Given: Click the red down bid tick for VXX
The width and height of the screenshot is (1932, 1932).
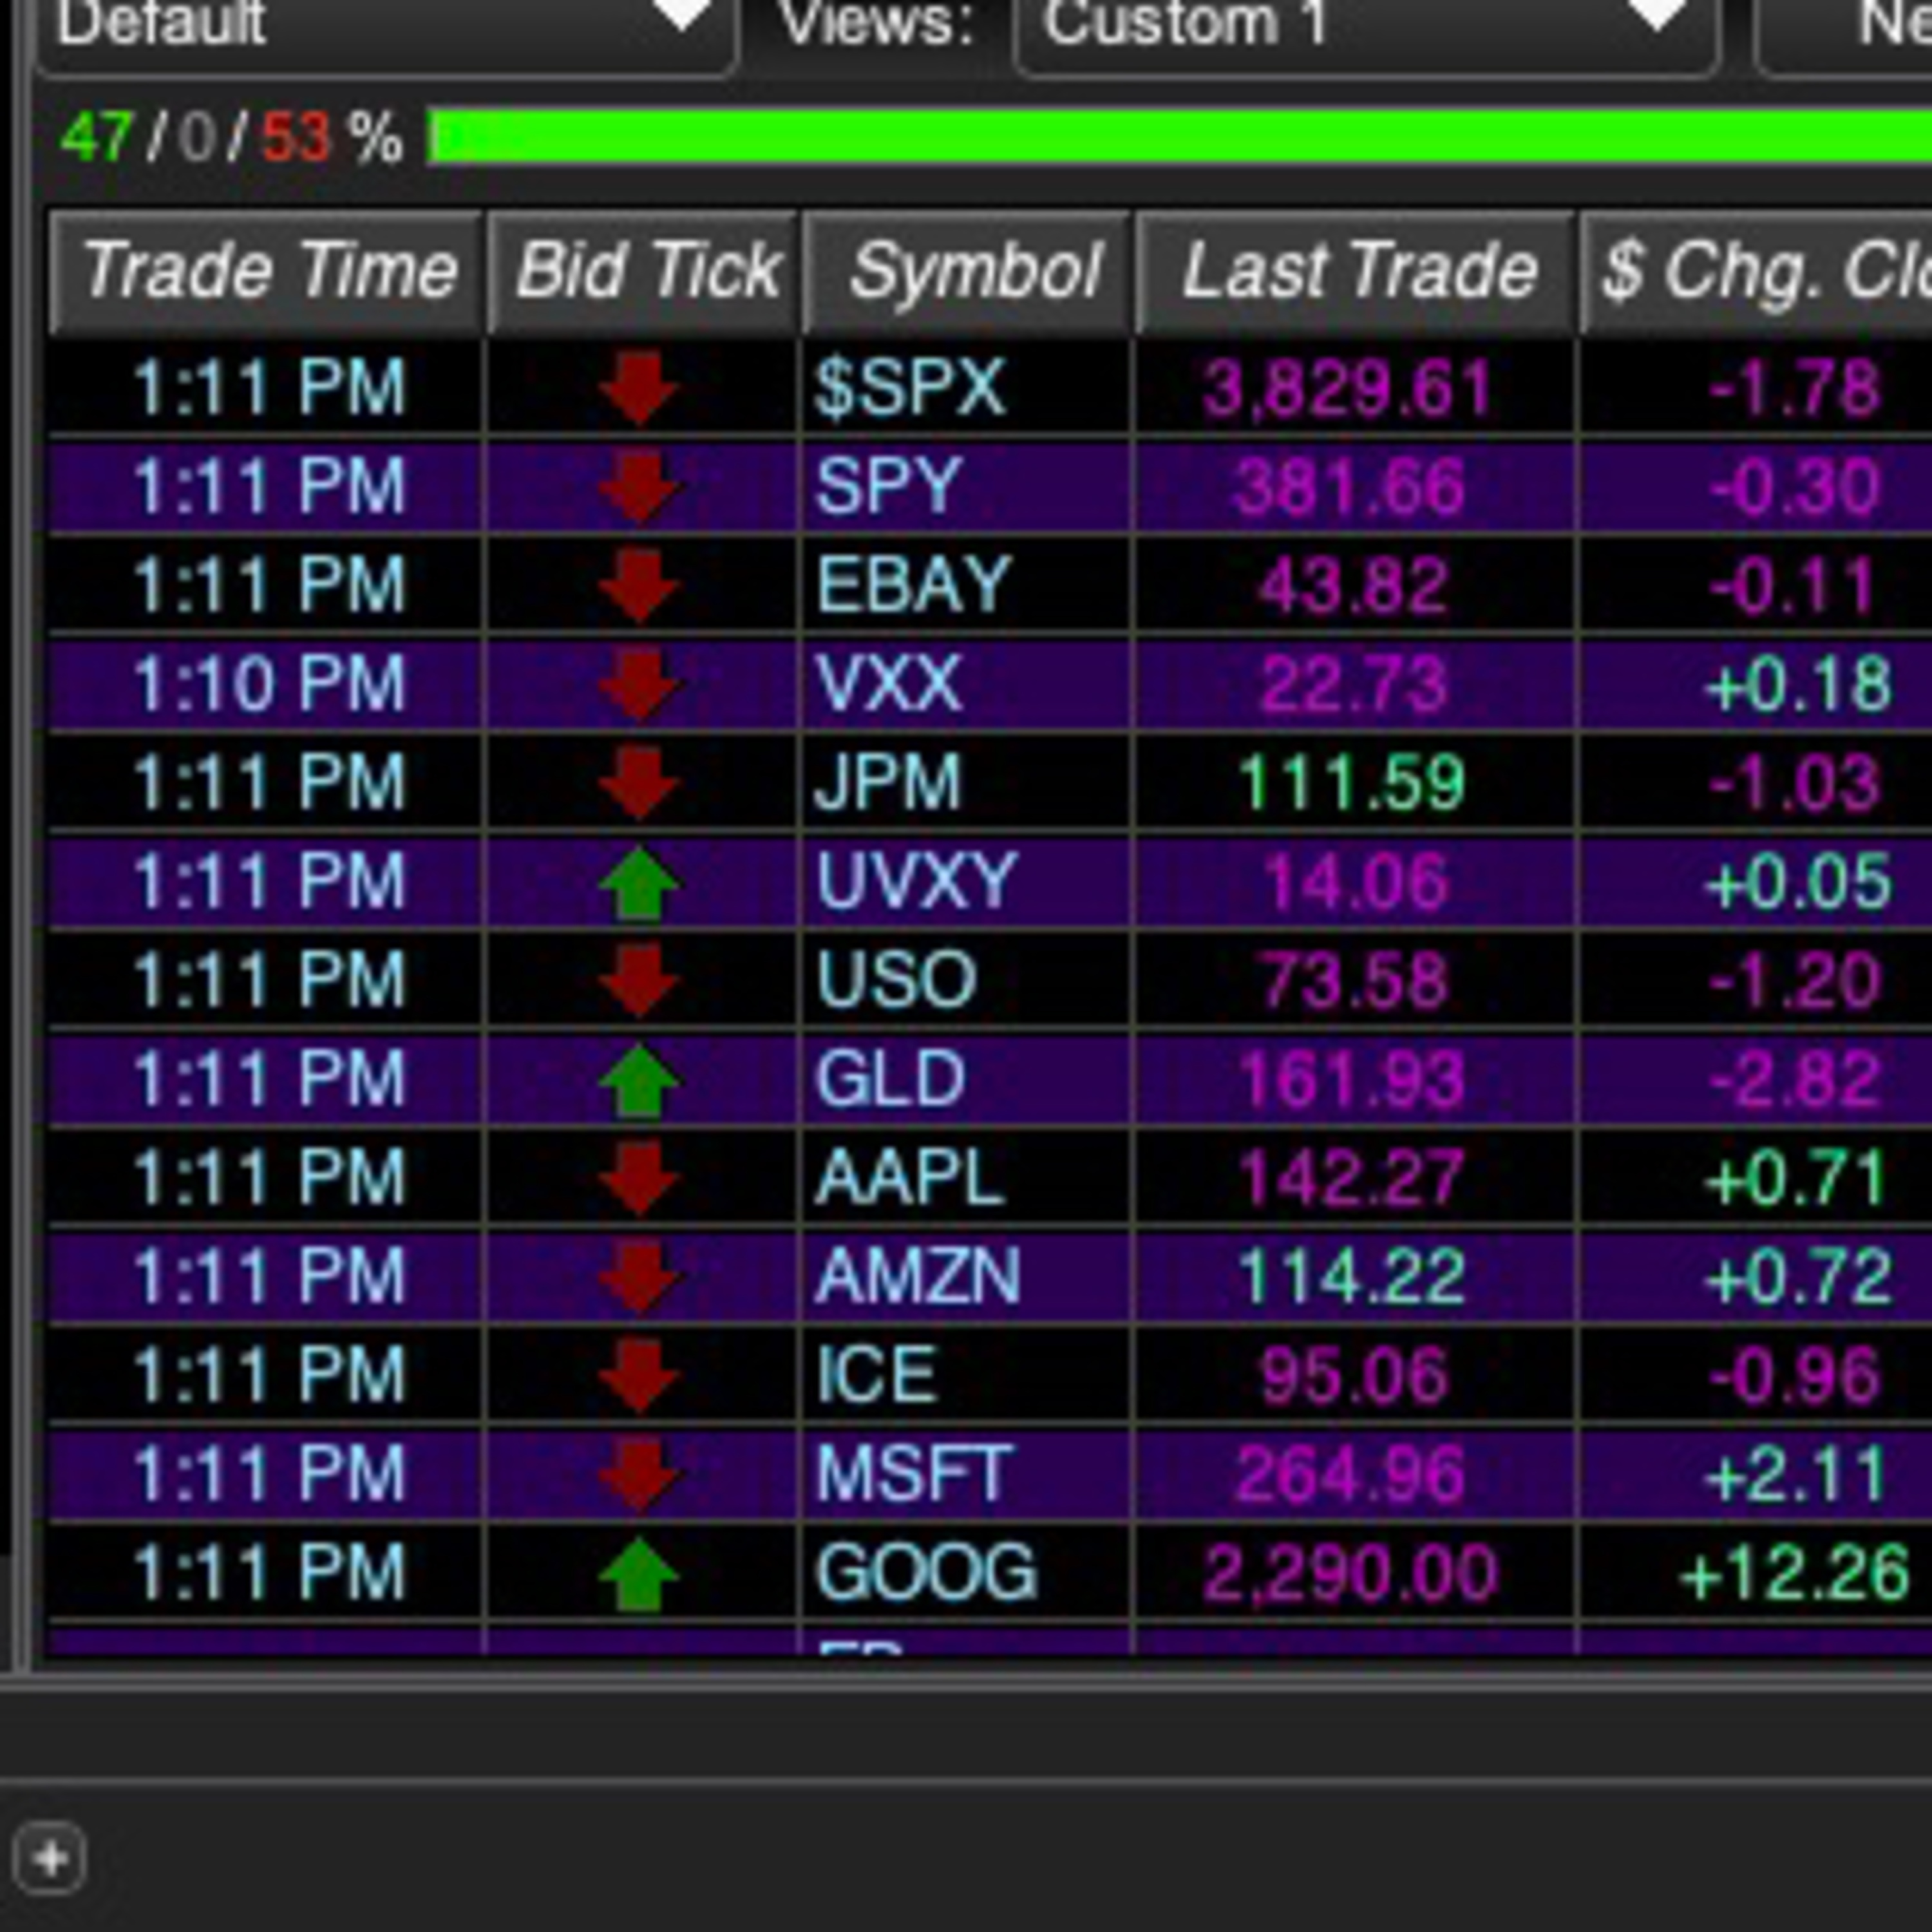Looking at the screenshot, I should tap(639, 685).
